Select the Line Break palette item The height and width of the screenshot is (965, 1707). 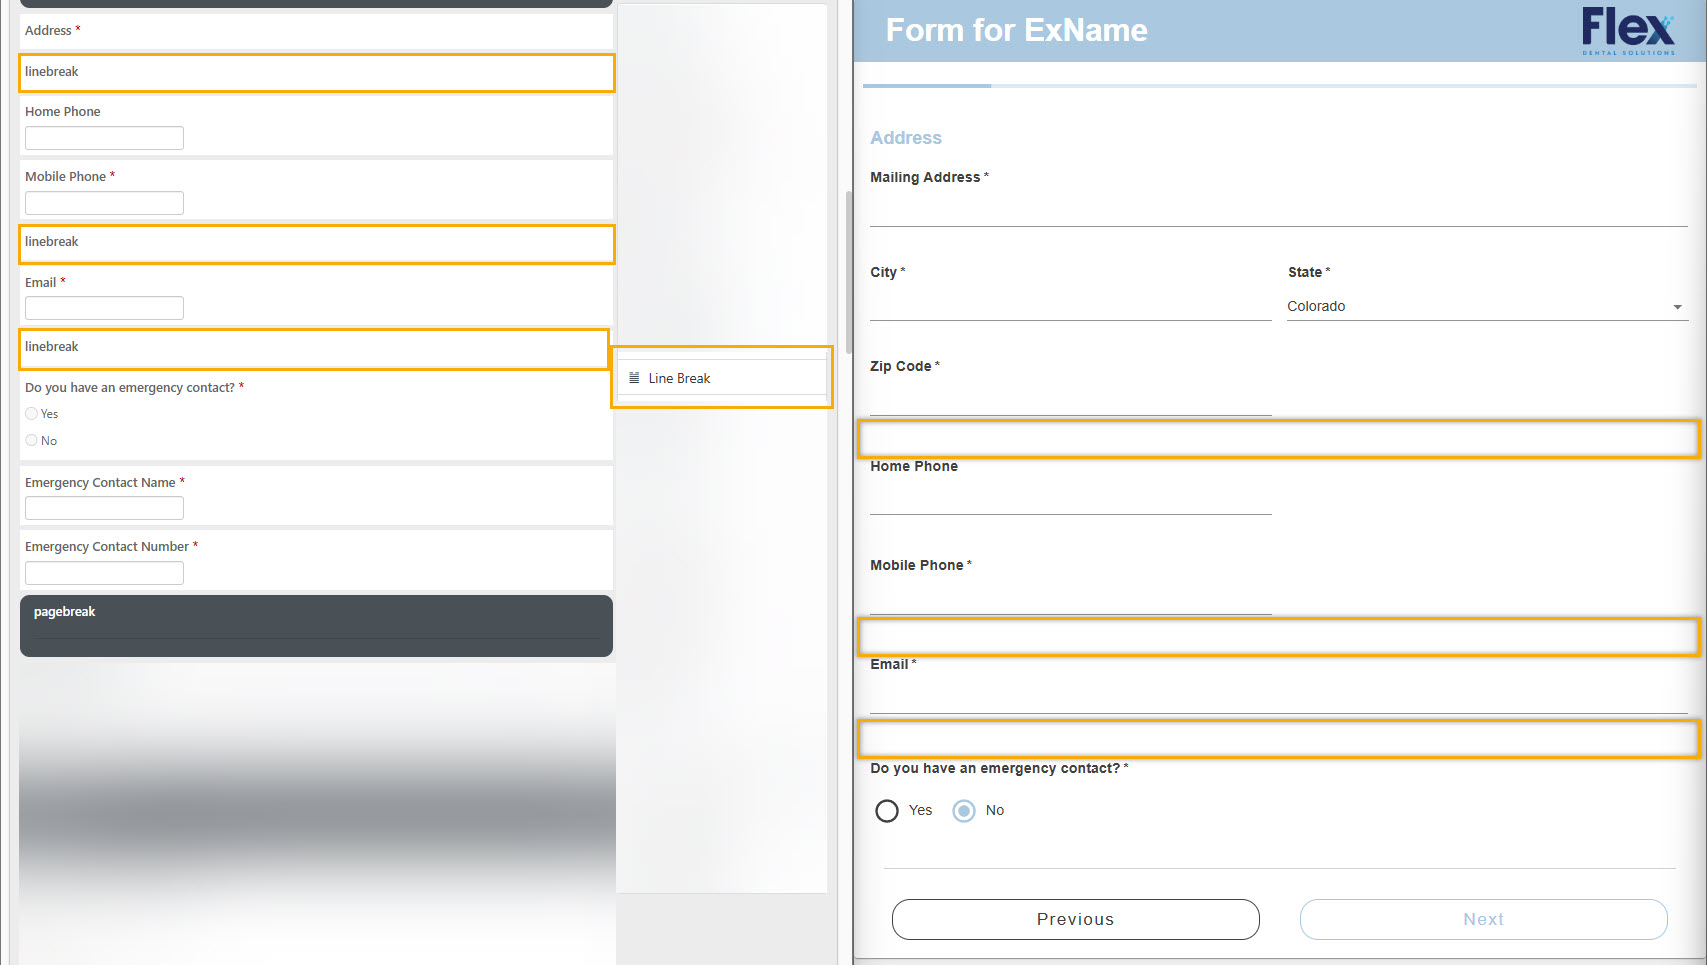(722, 377)
